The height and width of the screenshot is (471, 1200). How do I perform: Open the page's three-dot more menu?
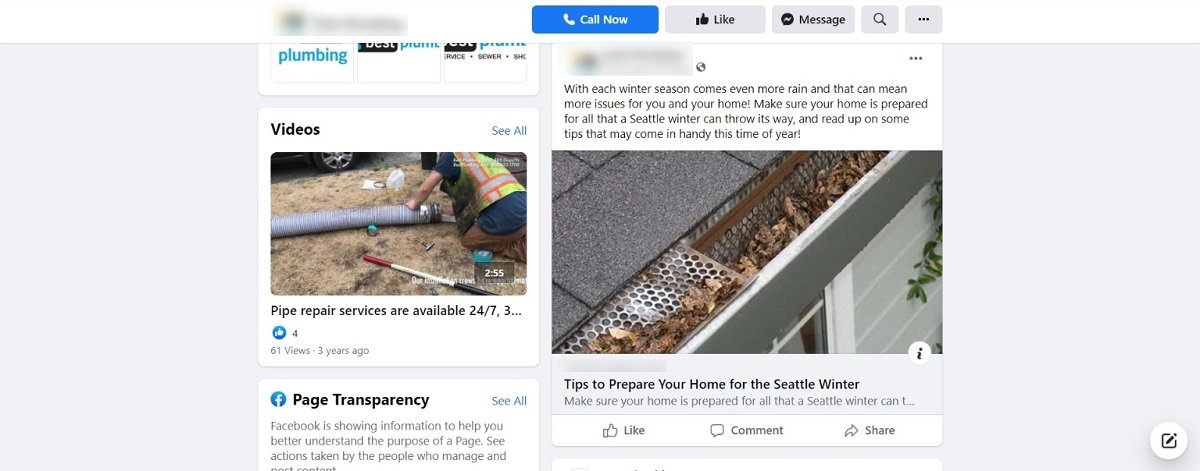(x=924, y=19)
